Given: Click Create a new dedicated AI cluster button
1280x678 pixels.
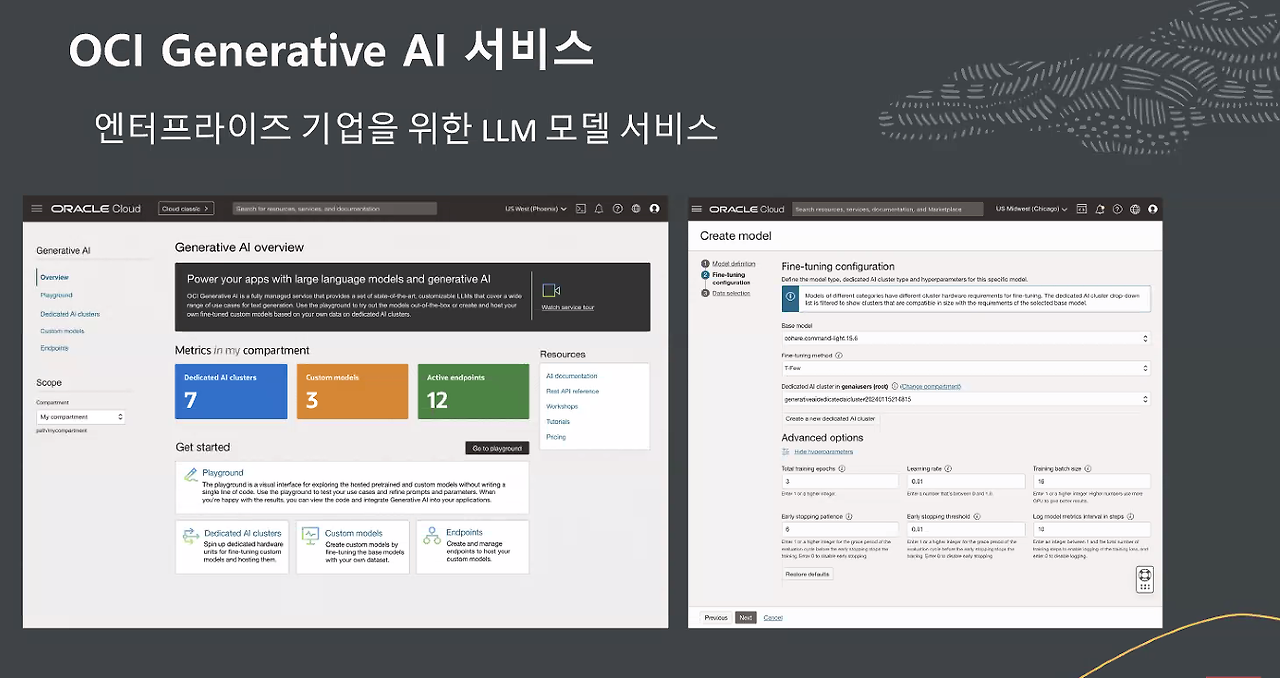Looking at the screenshot, I should click(x=830, y=419).
